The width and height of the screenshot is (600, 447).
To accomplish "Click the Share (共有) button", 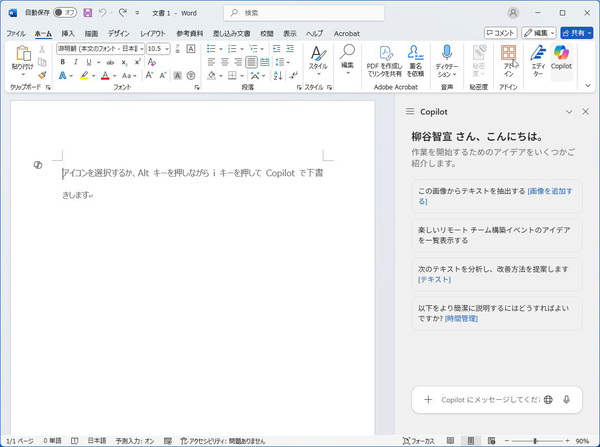I will coord(575,33).
